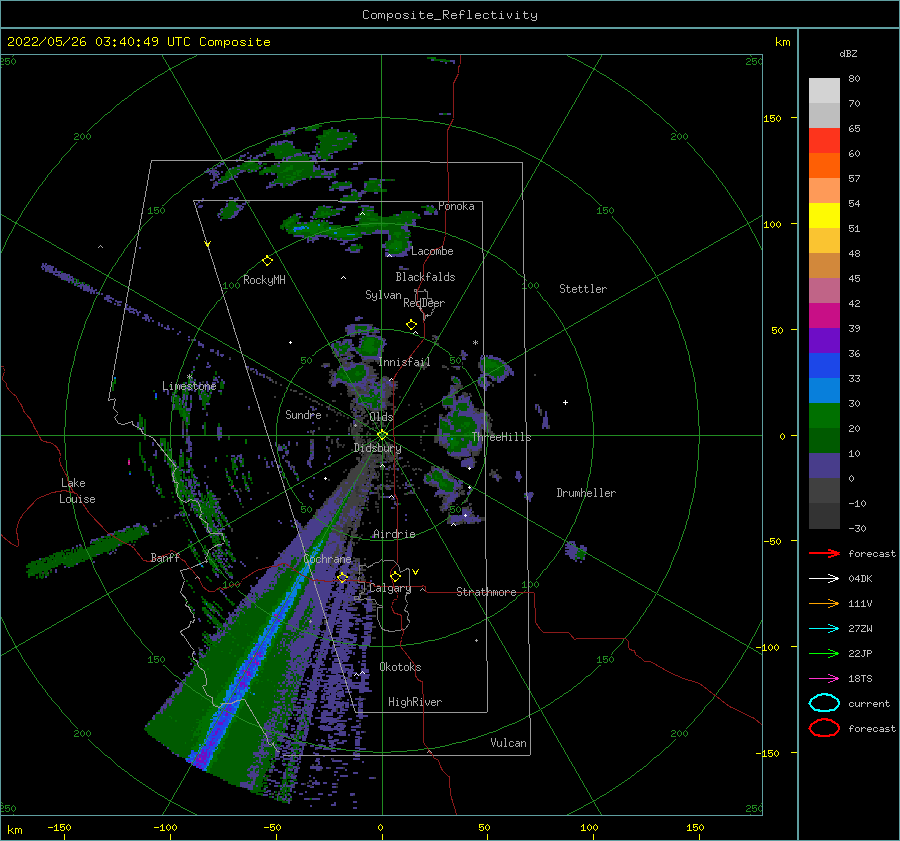Click the yellow radar-site diamond at map center
Screen dimensions: 900x841
[382, 435]
